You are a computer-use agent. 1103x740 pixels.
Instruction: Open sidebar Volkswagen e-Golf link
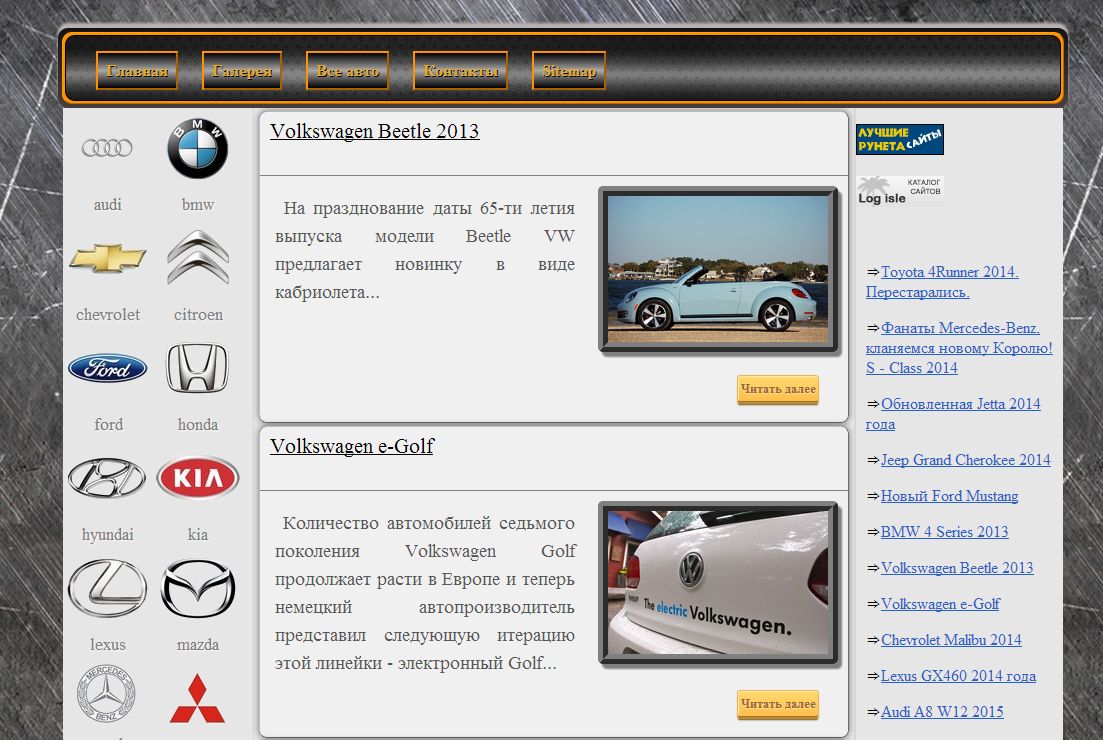click(x=941, y=604)
